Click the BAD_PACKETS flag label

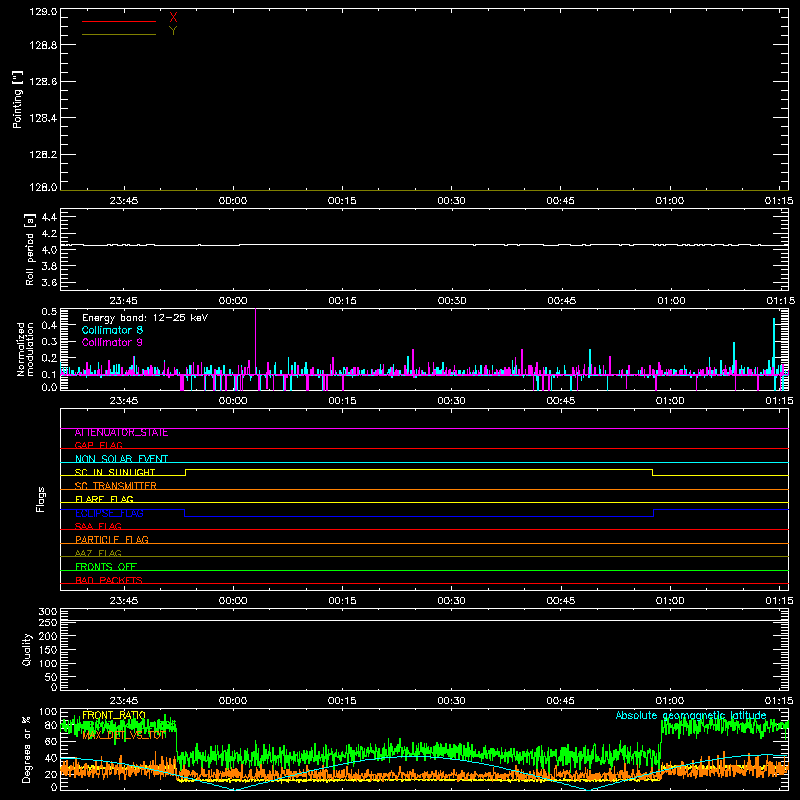click(x=109, y=580)
